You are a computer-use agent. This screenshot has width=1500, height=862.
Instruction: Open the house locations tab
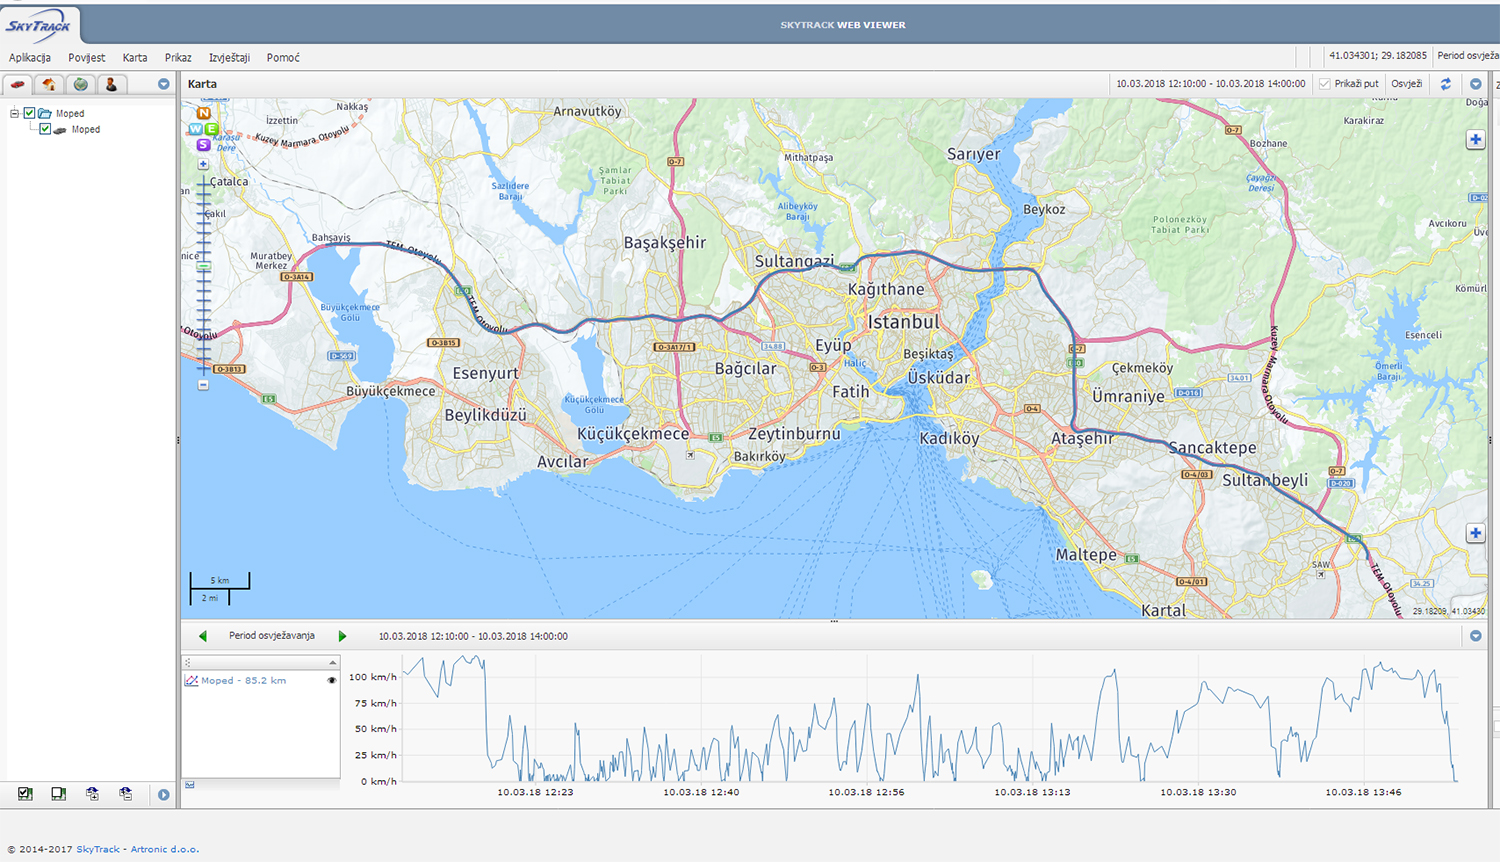pyautogui.click(x=49, y=84)
